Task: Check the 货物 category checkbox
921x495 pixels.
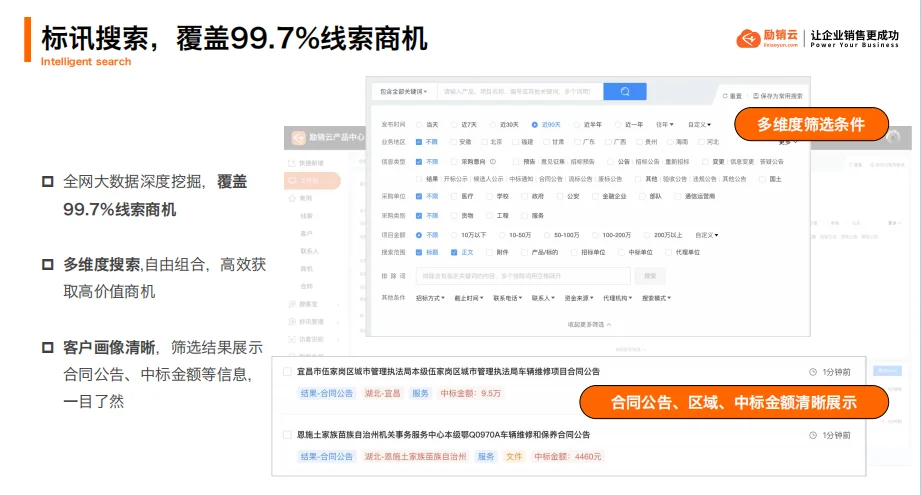Action: click(x=453, y=215)
